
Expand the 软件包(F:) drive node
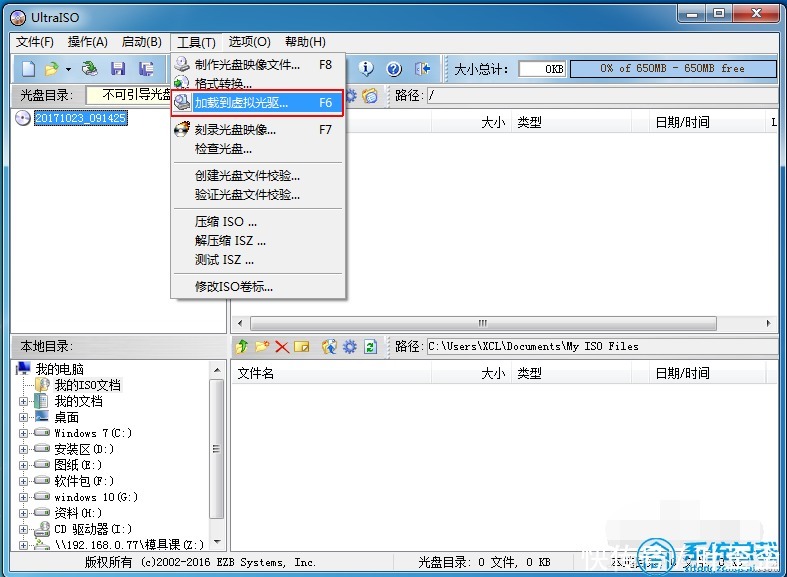coord(23,481)
